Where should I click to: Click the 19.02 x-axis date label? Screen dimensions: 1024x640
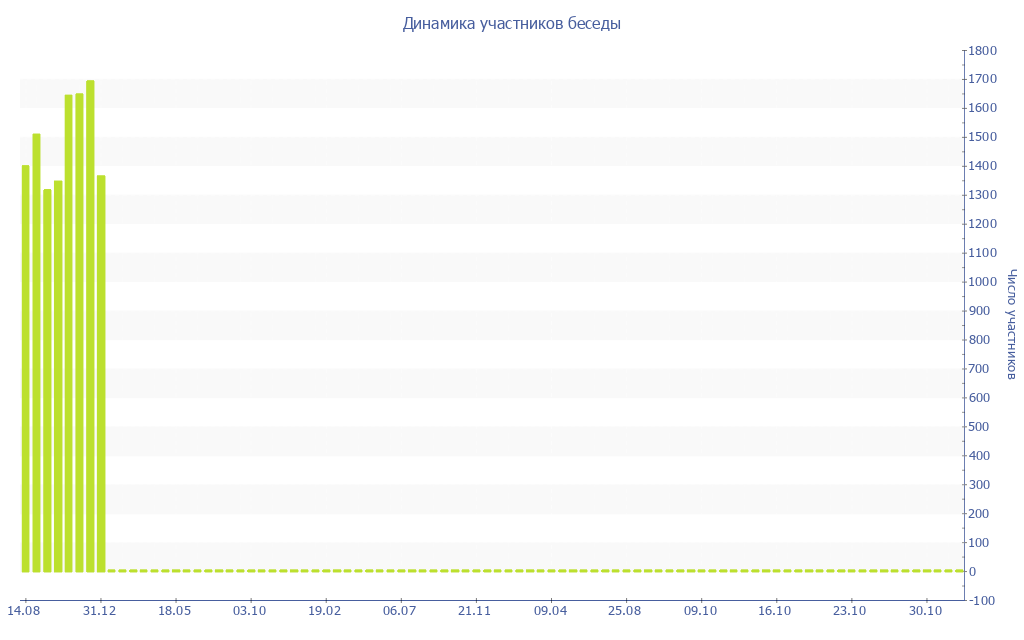(325, 611)
